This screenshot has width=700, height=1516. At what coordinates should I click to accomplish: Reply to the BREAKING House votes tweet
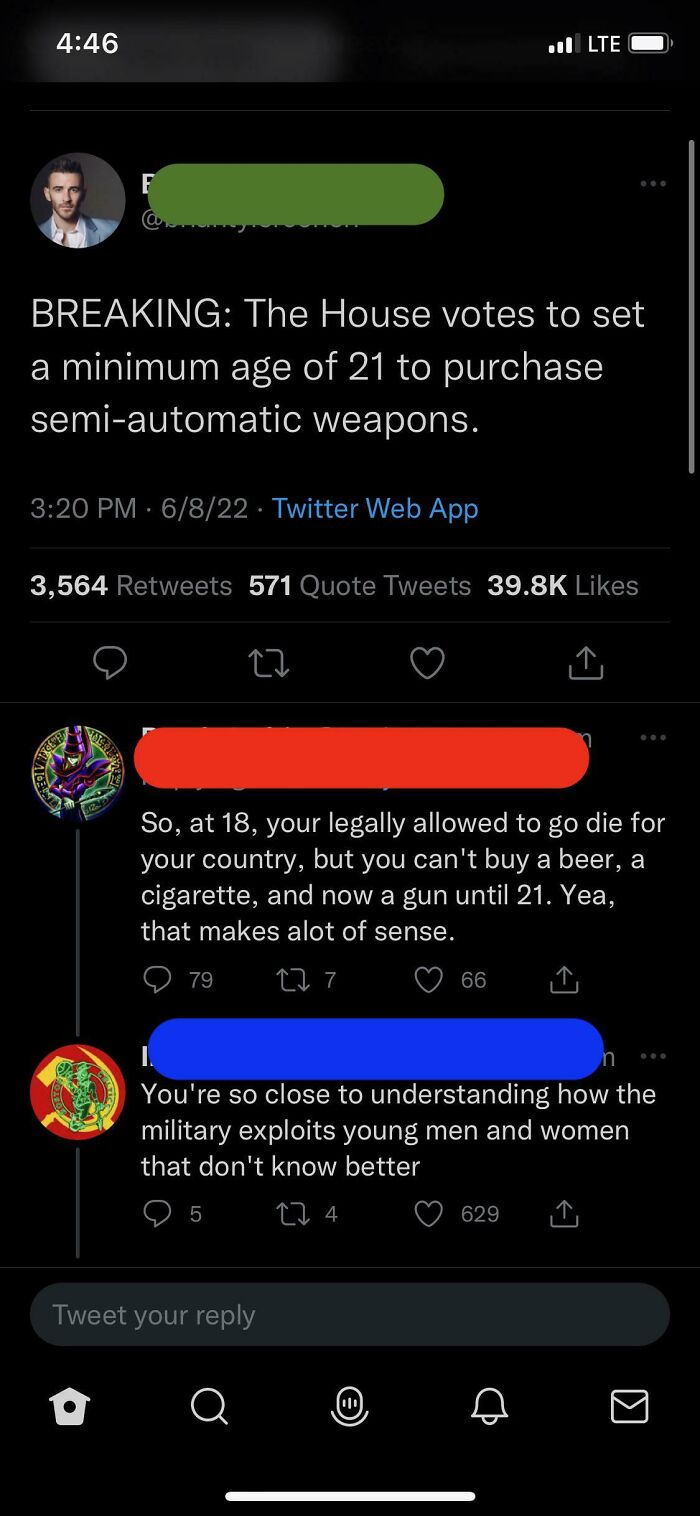[110, 662]
